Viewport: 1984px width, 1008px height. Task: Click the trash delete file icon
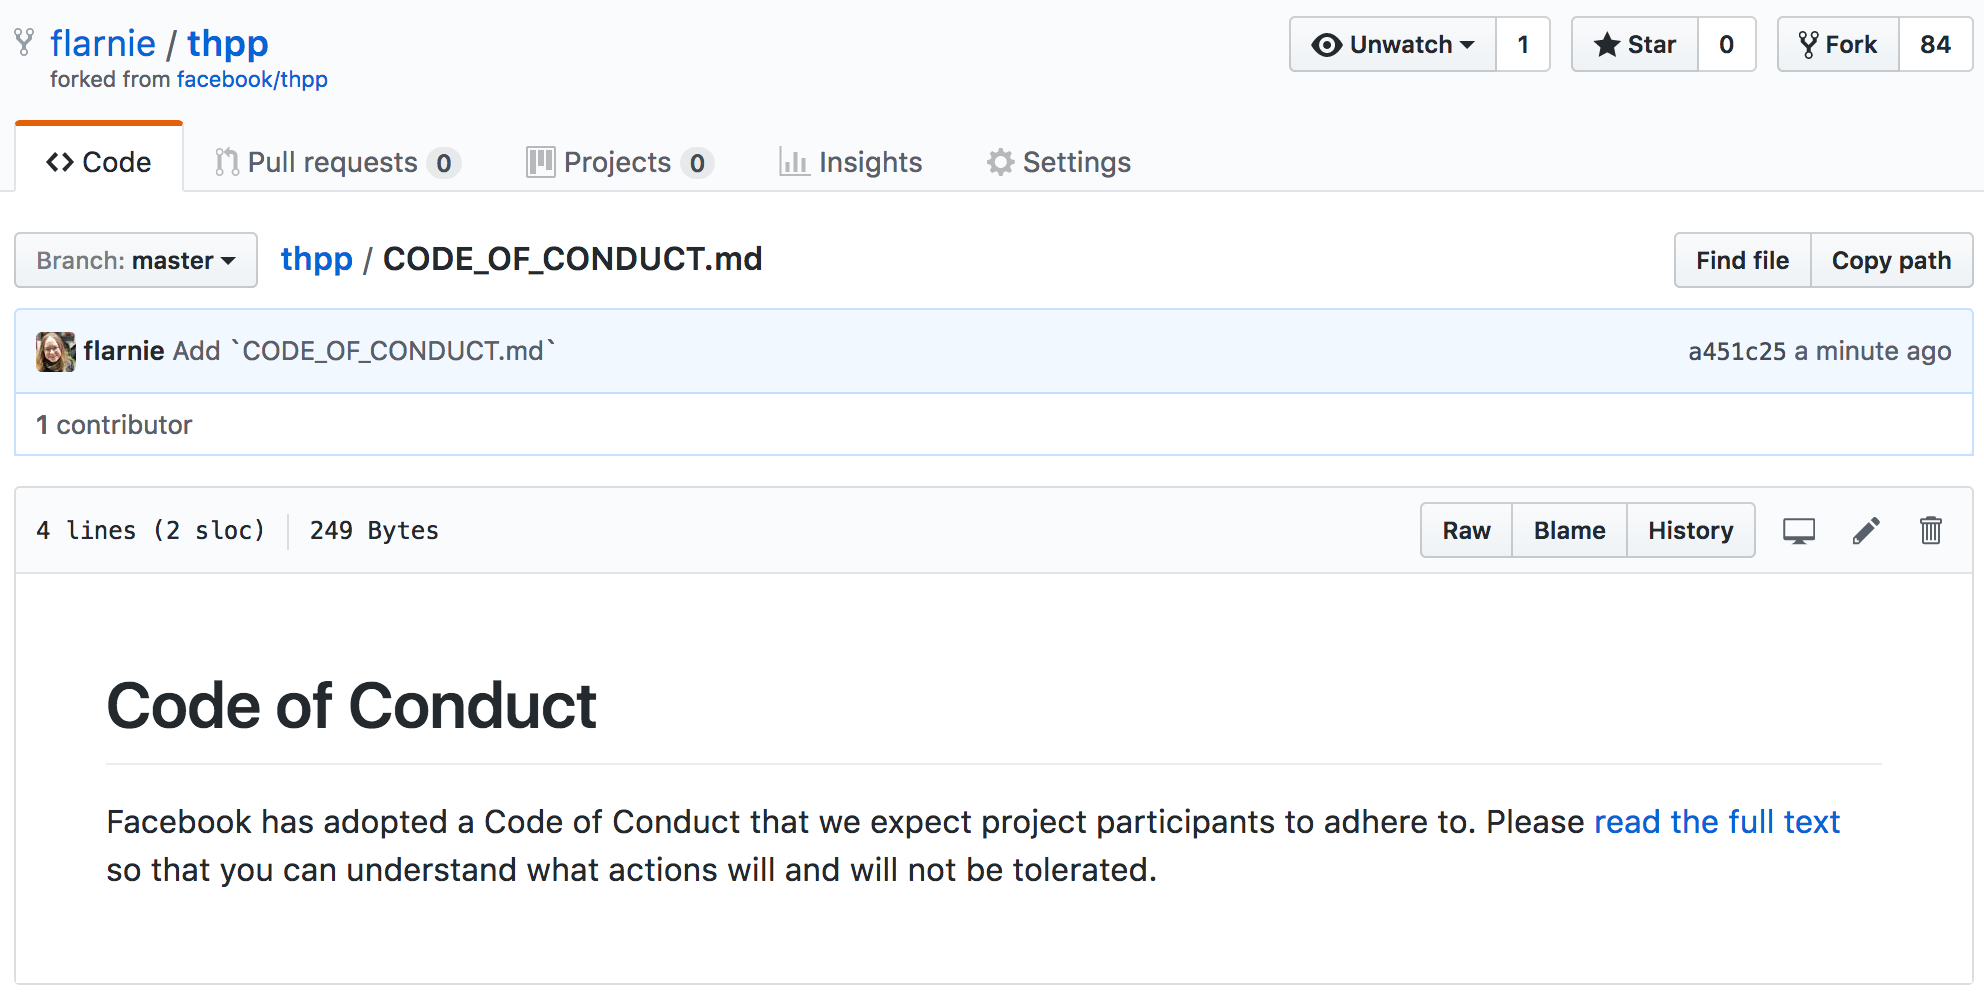click(1930, 530)
